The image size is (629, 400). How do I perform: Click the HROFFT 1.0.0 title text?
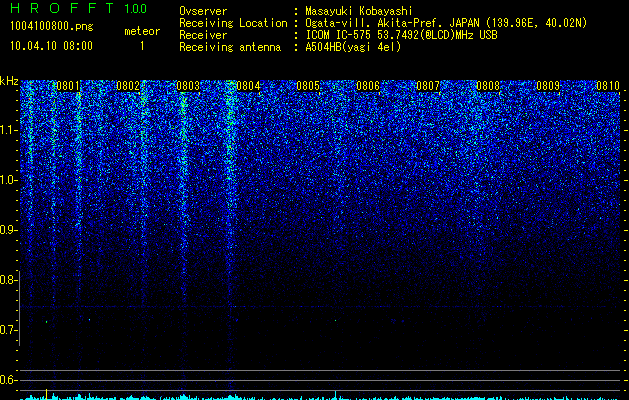tap(79, 8)
